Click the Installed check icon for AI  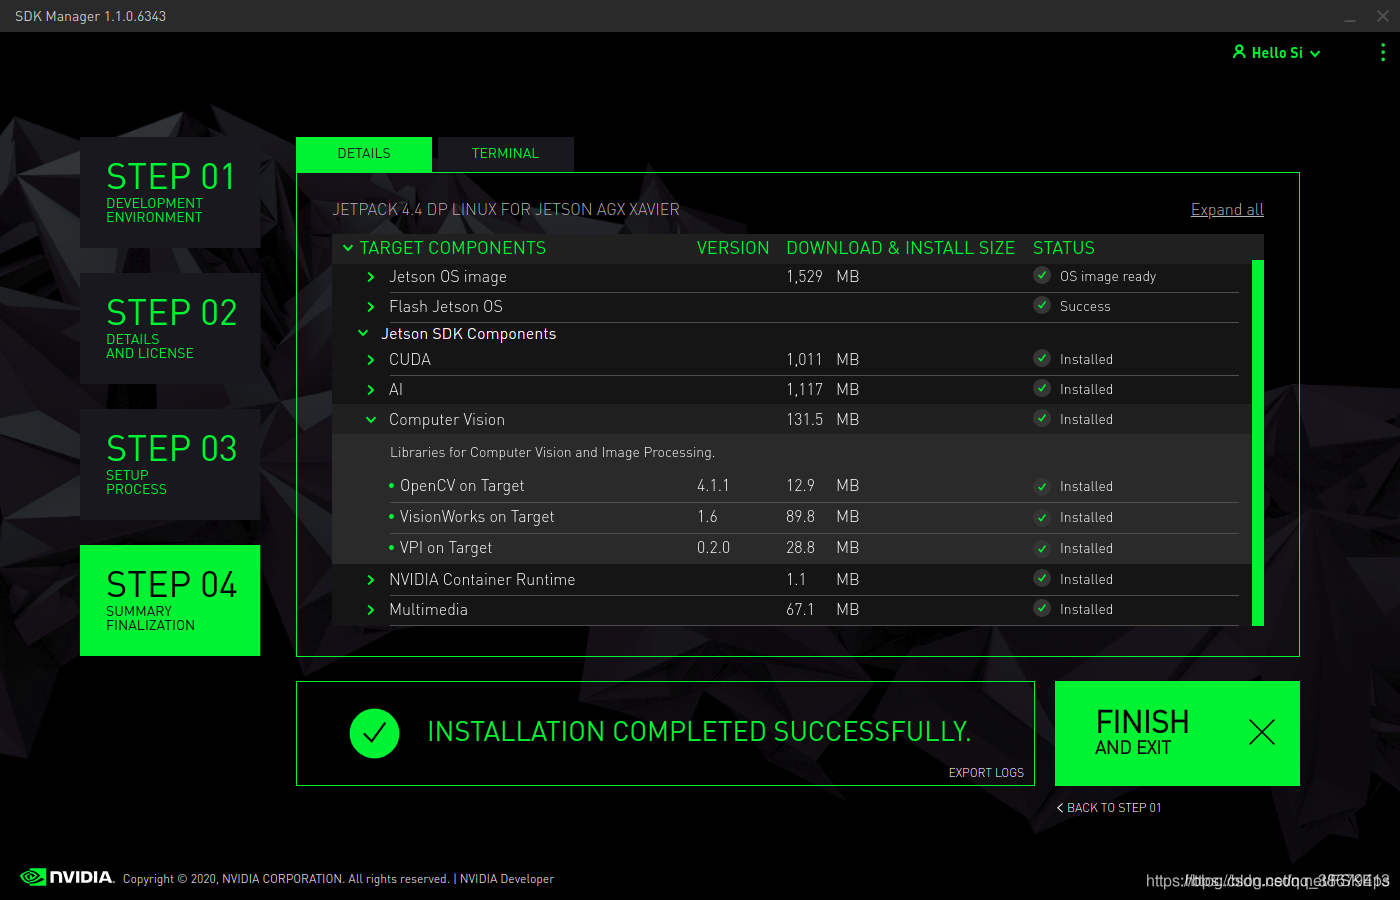tap(1042, 389)
